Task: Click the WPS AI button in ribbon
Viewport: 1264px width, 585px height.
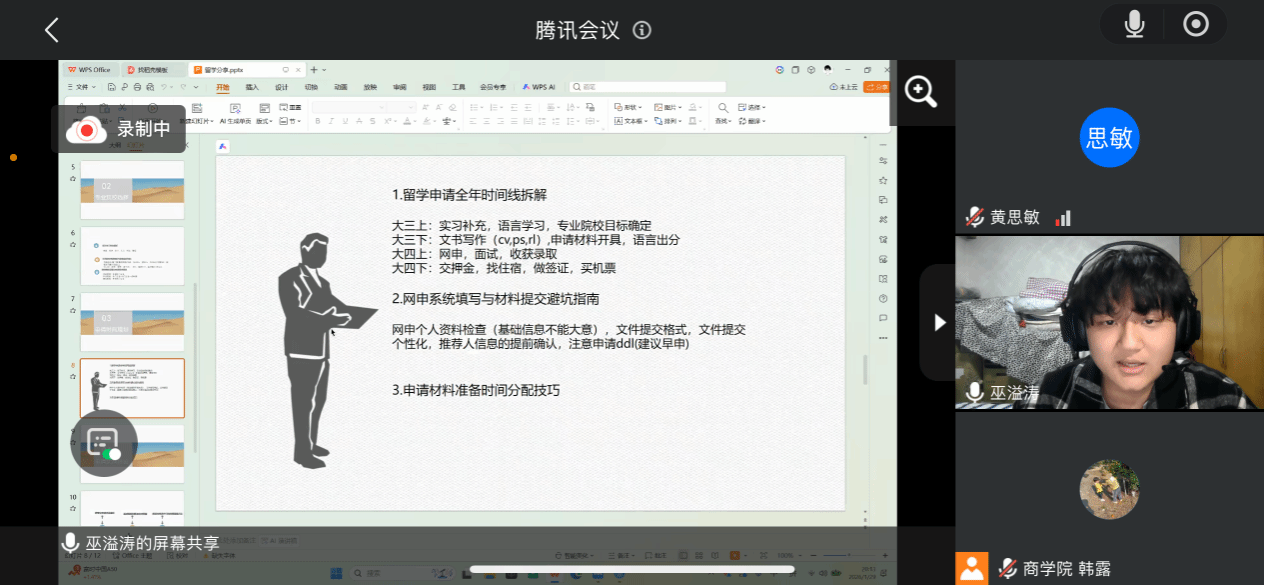Action: [538, 87]
